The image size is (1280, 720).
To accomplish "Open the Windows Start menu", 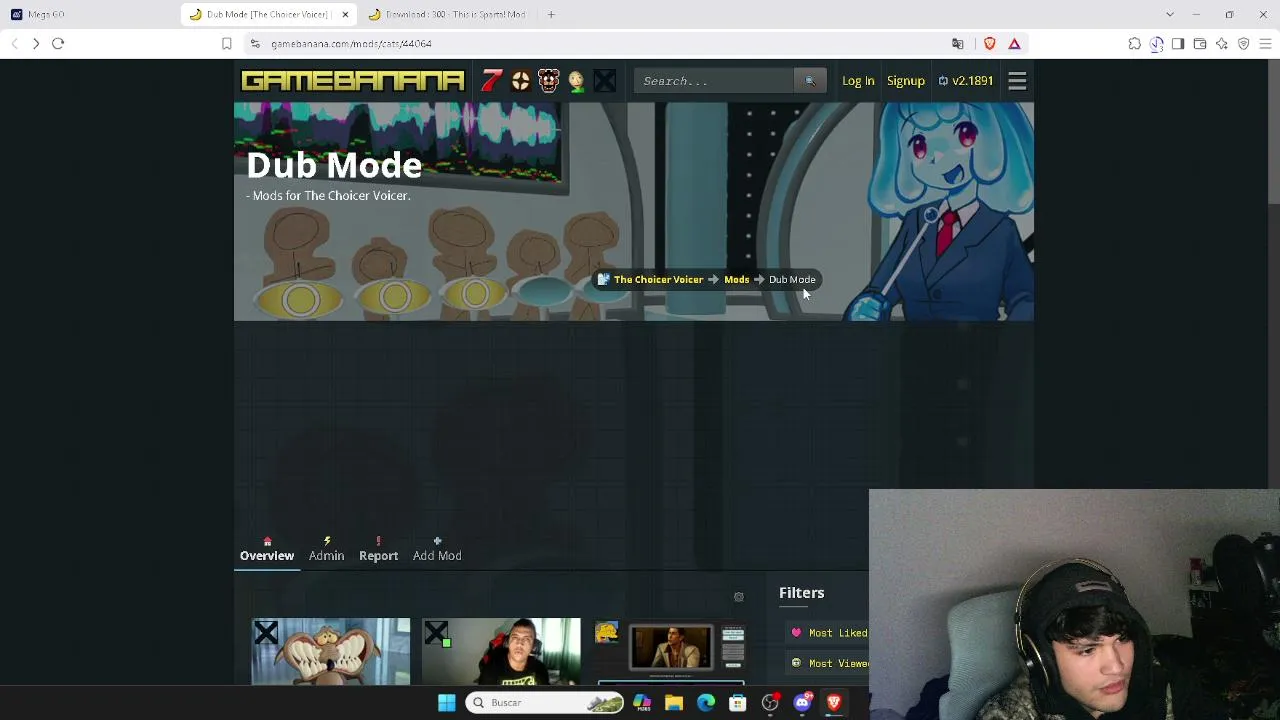I will 447,703.
